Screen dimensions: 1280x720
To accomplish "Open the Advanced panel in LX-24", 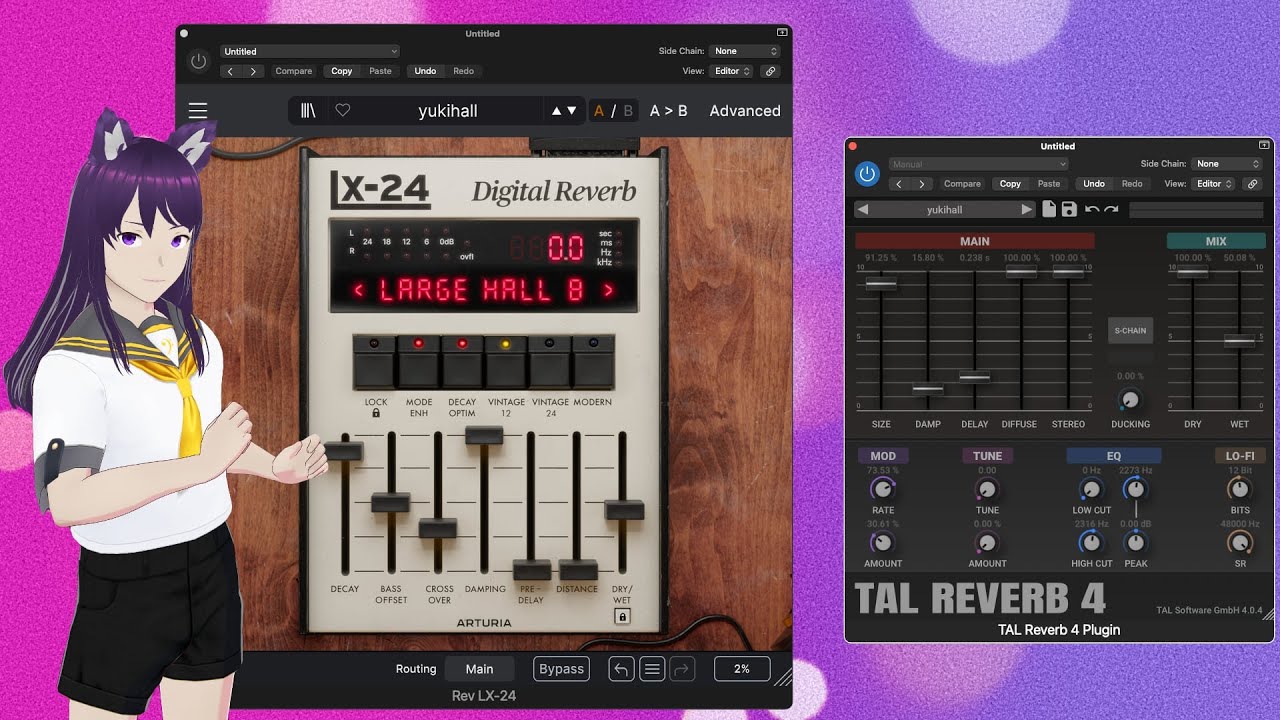I will (x=745, y=111).
